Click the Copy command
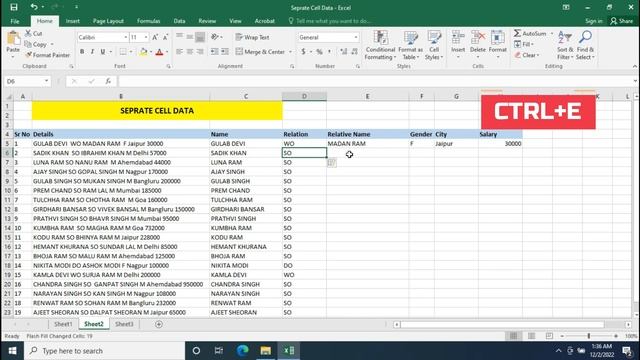The width and height of the screenshot is (640, 360). click(x=36, y=44)
